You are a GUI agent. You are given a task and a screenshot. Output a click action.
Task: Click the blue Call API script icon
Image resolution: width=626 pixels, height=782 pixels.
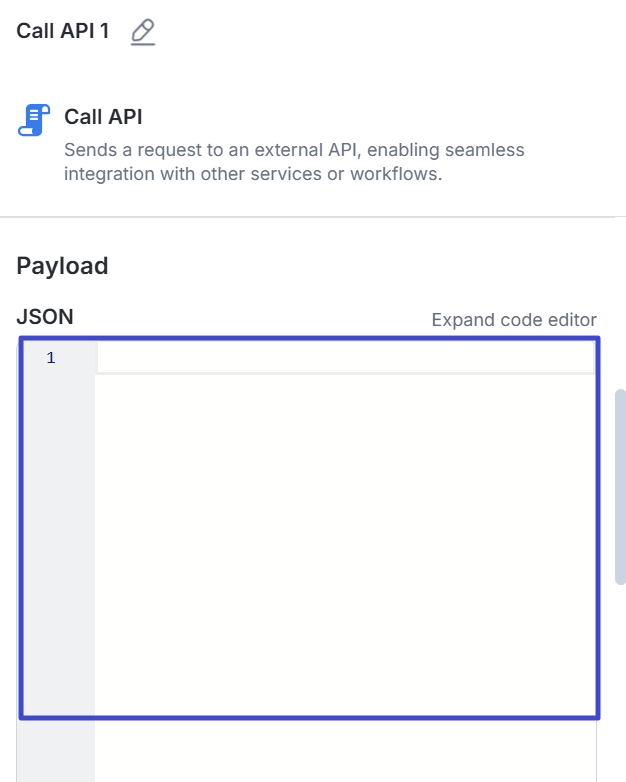pyautogui.click(x=34, y=120)
